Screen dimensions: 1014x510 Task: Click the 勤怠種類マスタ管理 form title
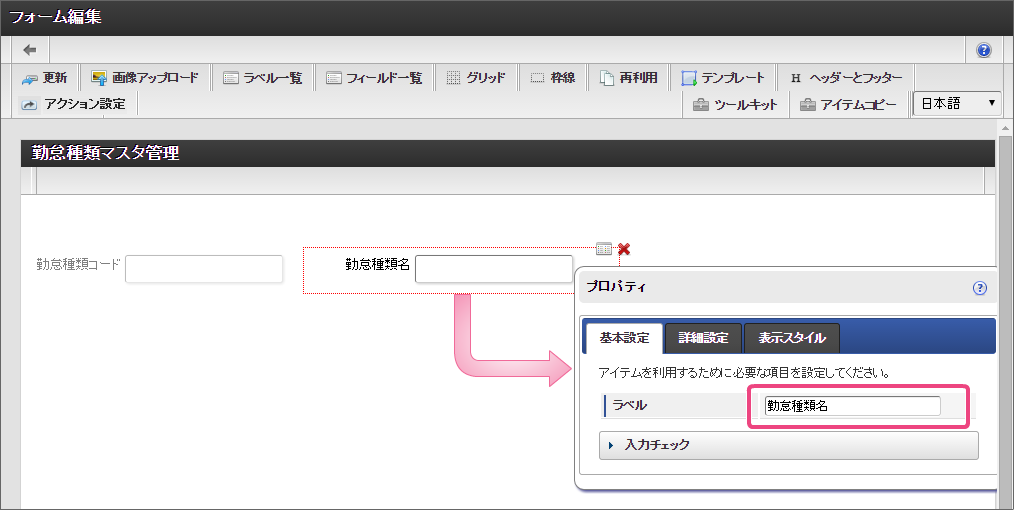click(105, 153)
